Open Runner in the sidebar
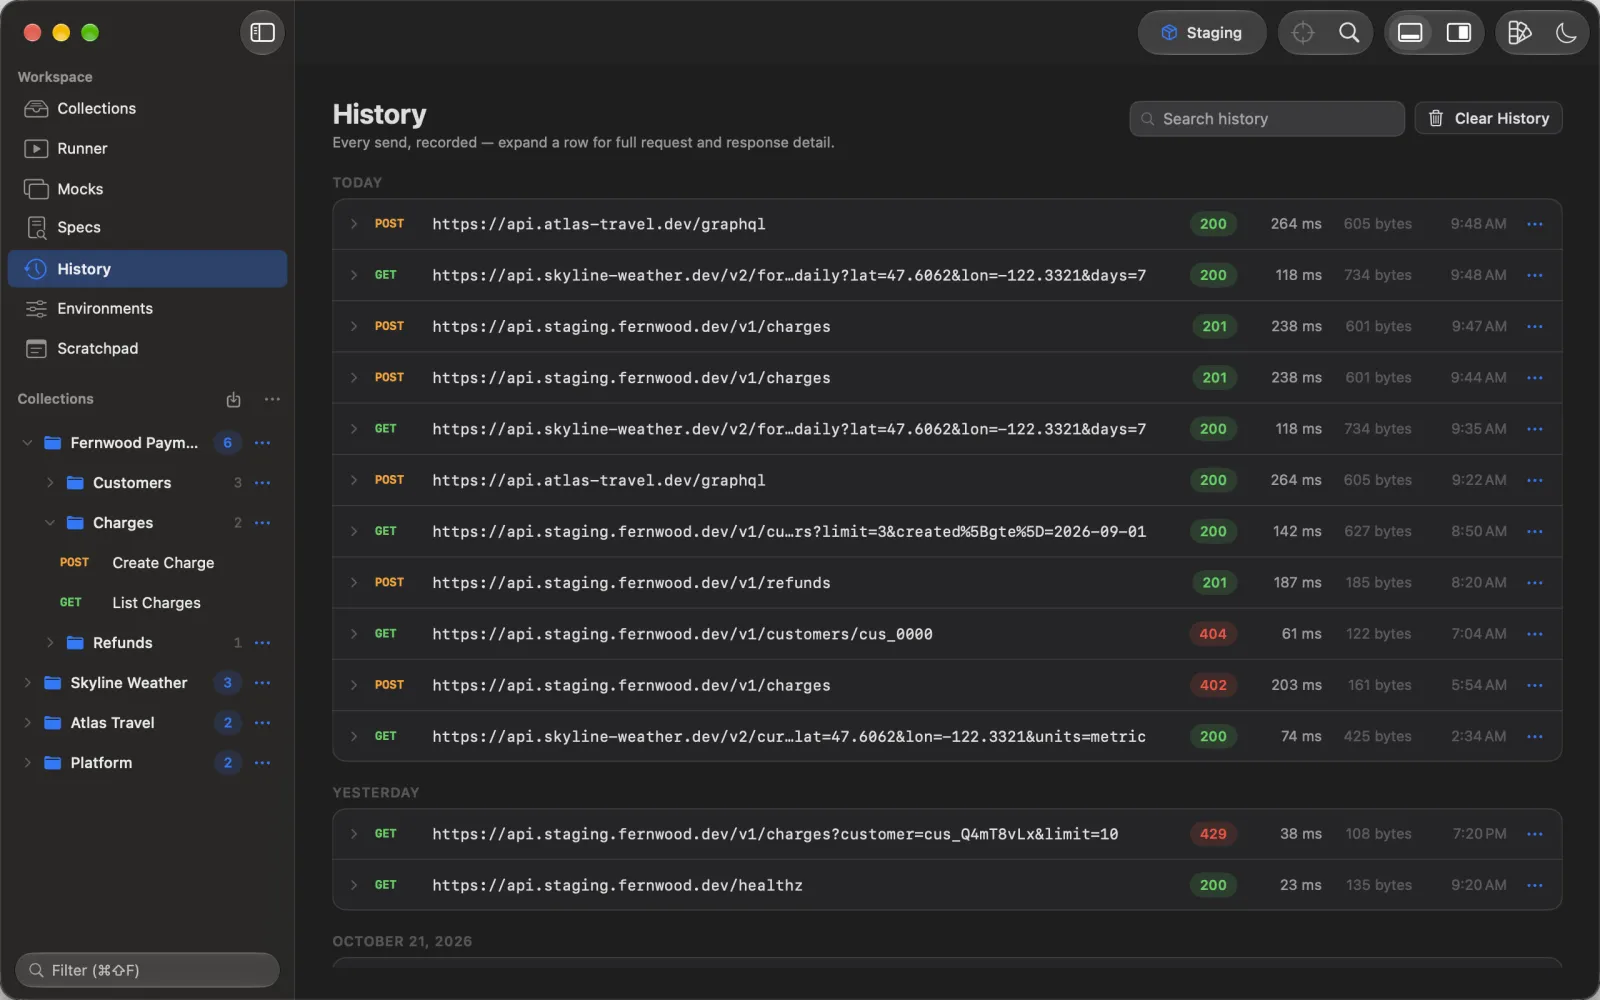Screen dimensions: 1600x1000 click(147, 148)
